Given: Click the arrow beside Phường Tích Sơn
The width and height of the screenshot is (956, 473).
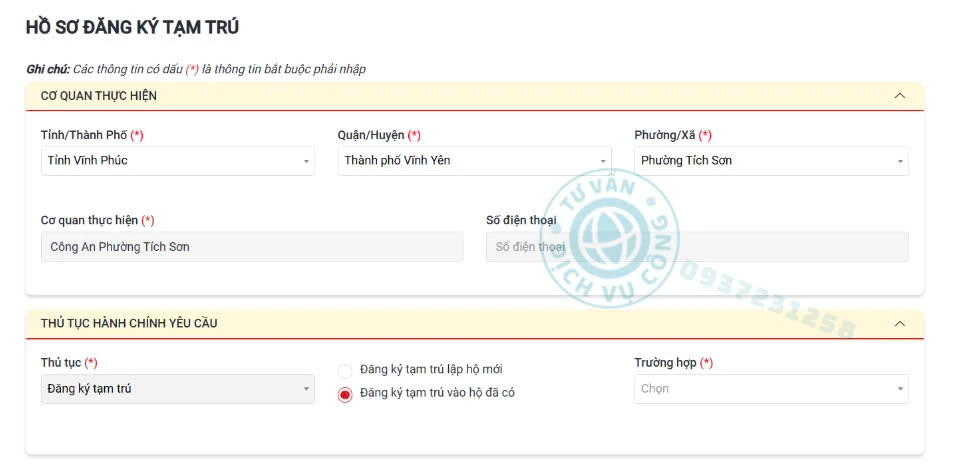Looking at the screenshot, I should [900, 162].
